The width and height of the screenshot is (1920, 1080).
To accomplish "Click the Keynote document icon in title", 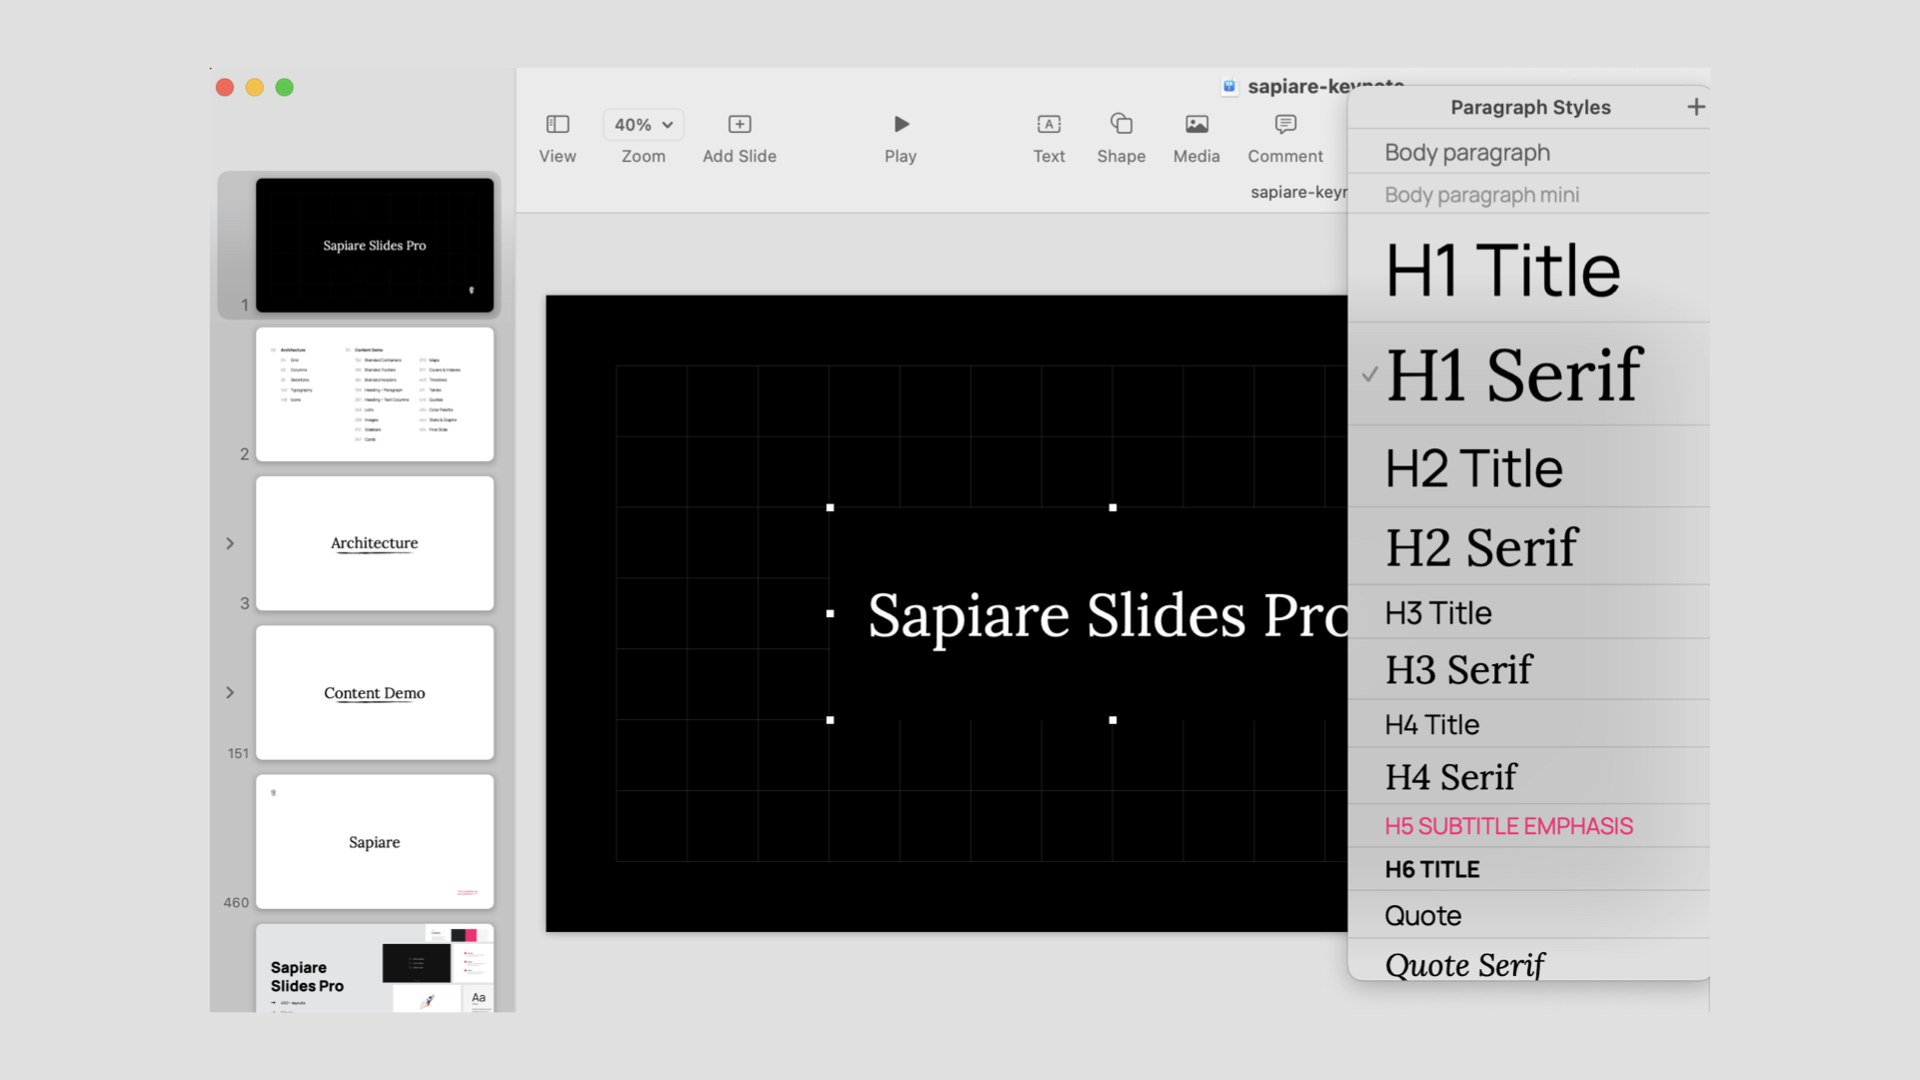I will (1230, 86).
